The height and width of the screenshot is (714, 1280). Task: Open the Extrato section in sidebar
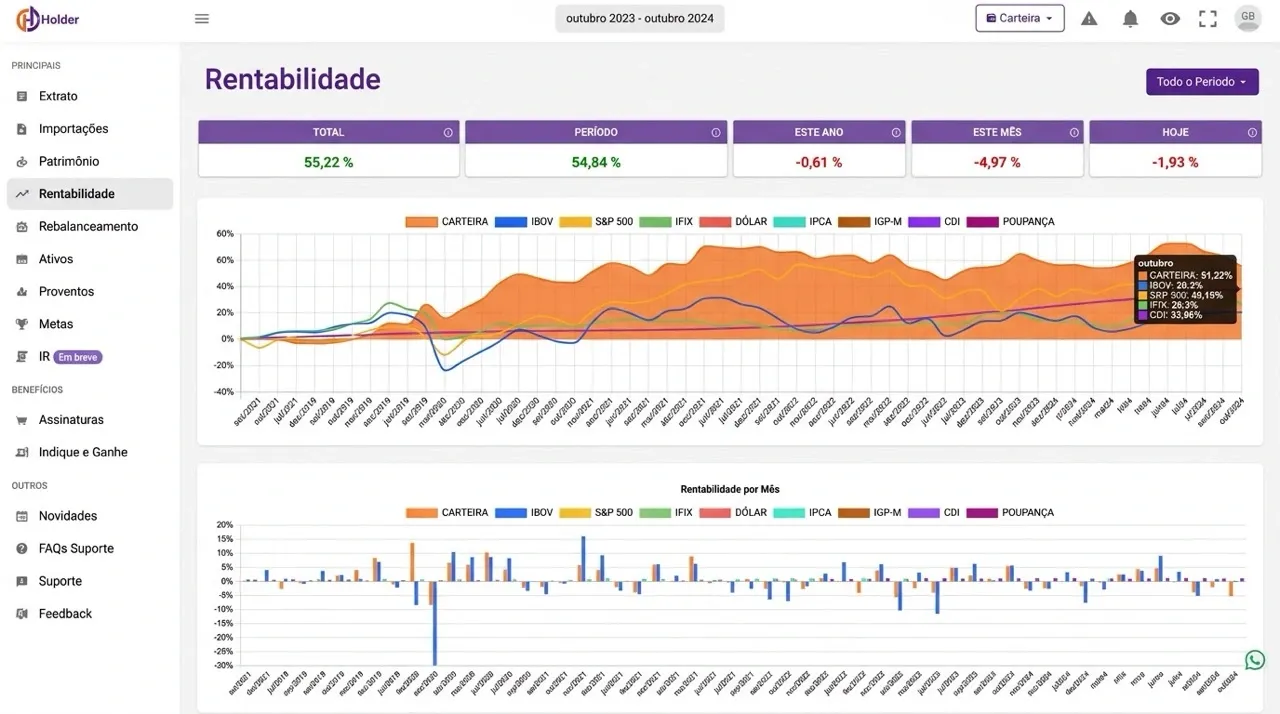click(58, 95)
